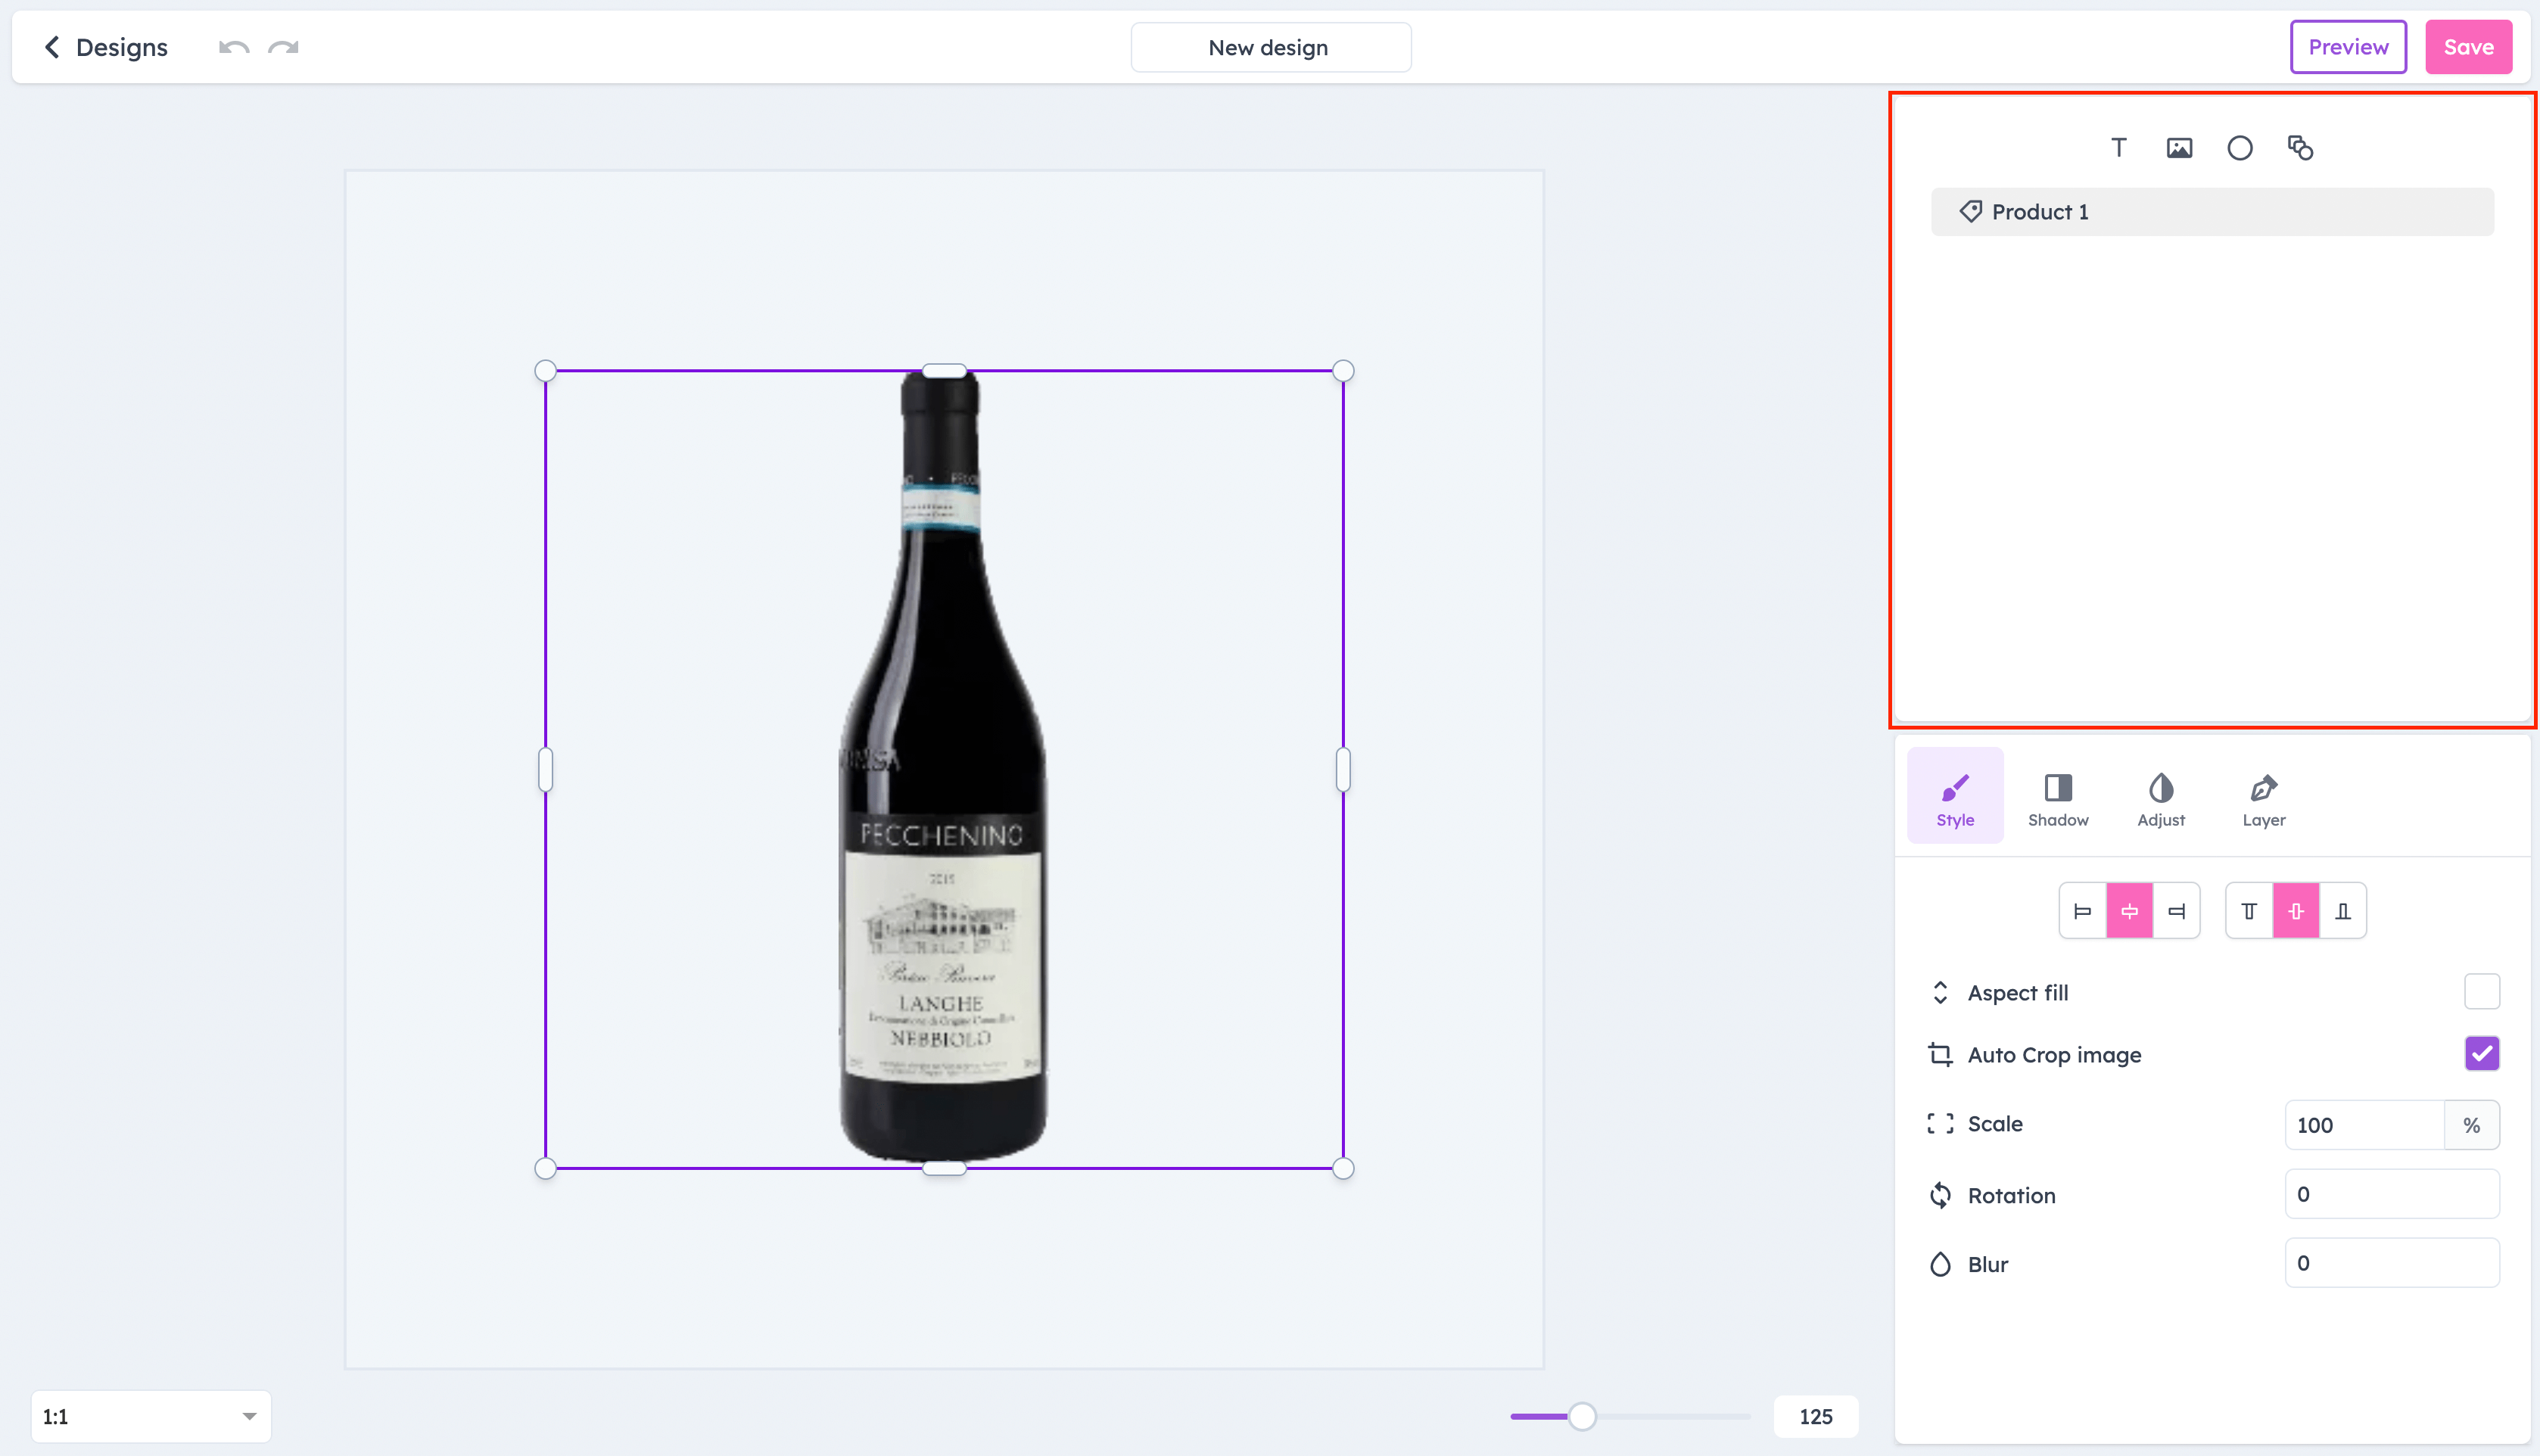Click the bottom-right corner selection handle
Screen dimensions: 2540x1456
pos(1343,1168)
